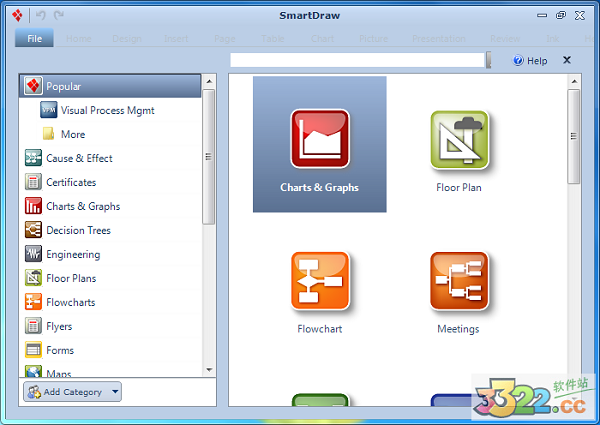Select the Visual Process Mgmt row text
Screen dimensions: 600x425
point(108,111)
